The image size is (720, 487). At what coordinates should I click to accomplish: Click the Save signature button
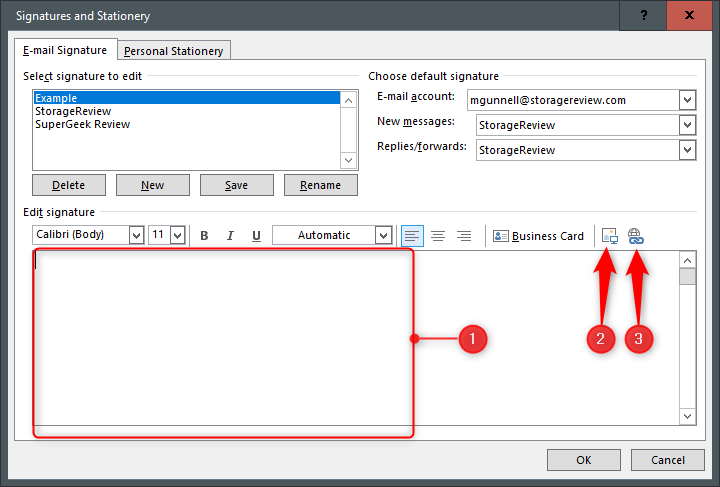point(236,185)
